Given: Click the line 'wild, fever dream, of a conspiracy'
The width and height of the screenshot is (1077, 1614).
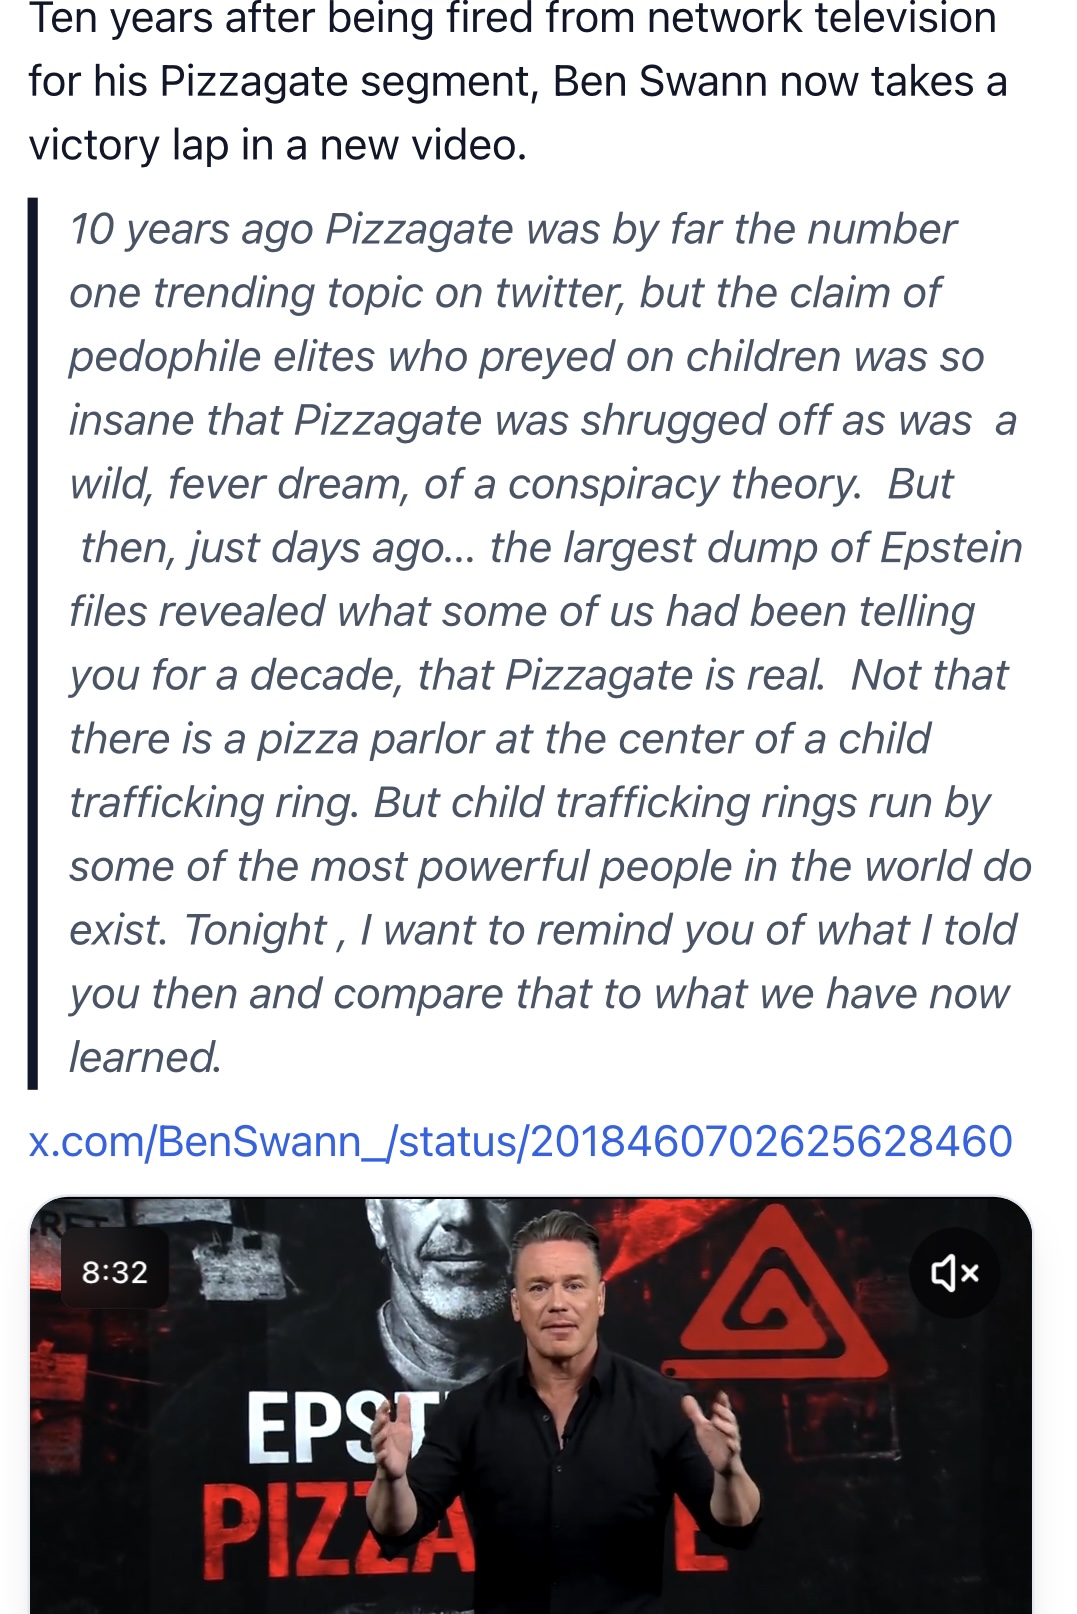Looking at the screenshot, I should 510,484.
